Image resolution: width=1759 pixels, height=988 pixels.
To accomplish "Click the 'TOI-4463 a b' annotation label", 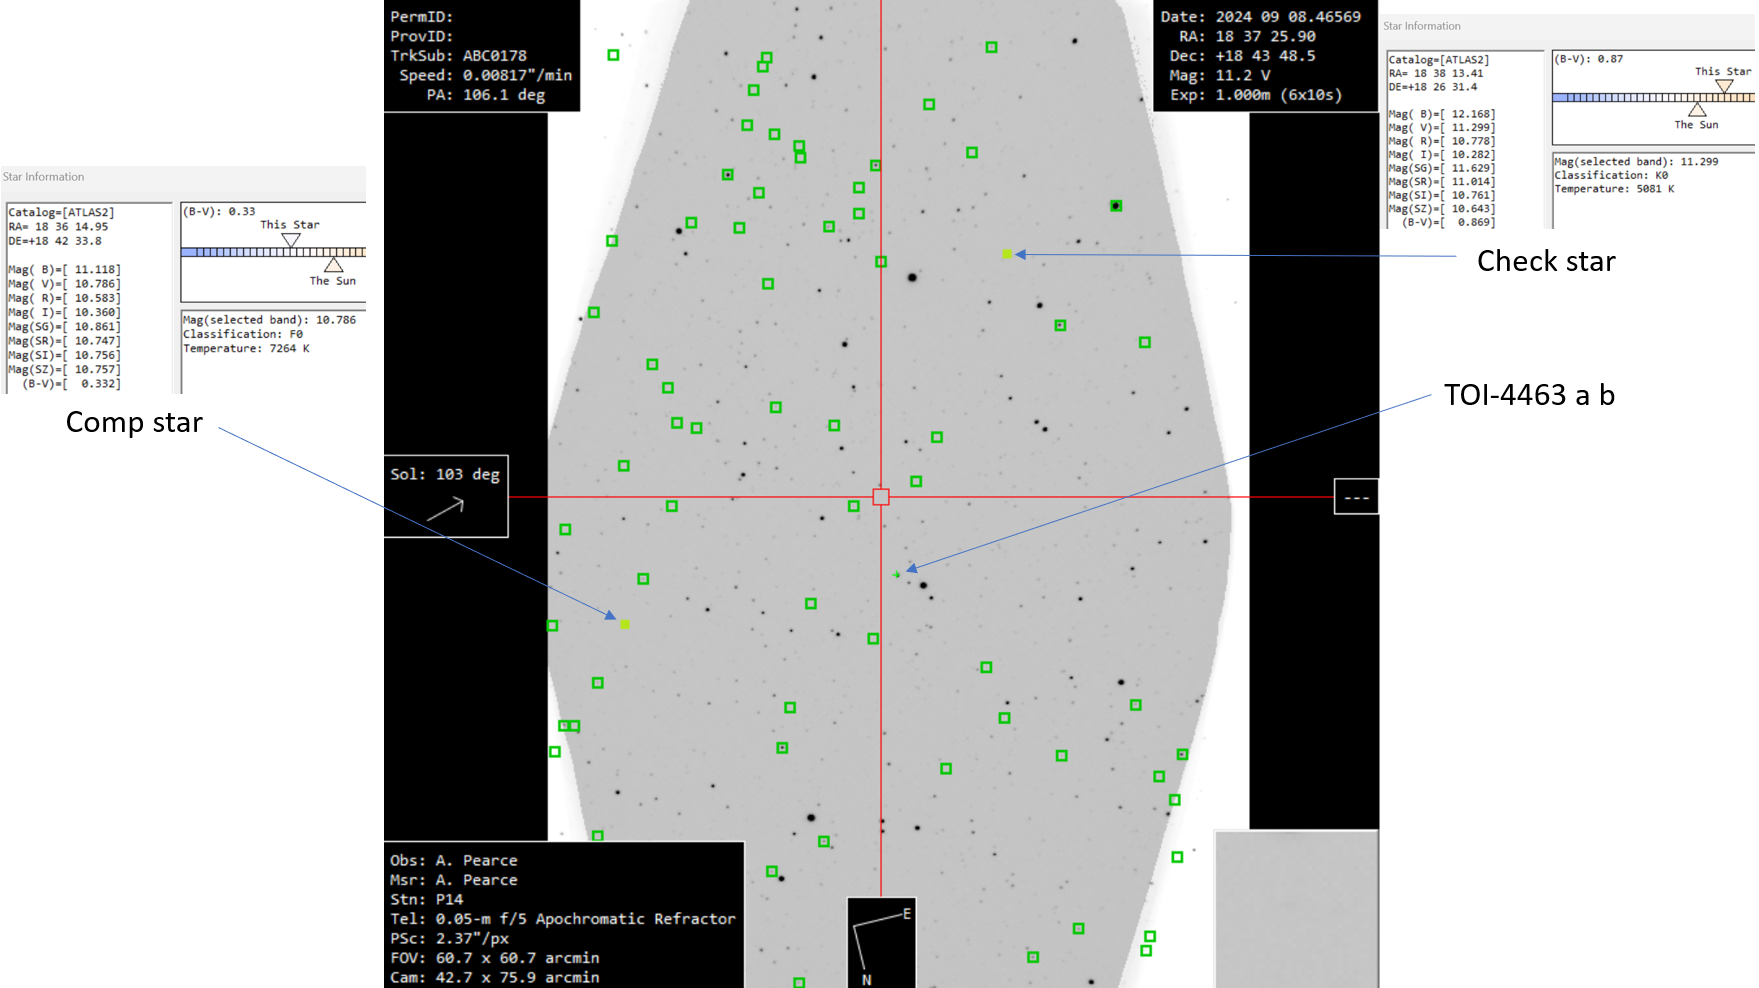I will coord(1528,395).
